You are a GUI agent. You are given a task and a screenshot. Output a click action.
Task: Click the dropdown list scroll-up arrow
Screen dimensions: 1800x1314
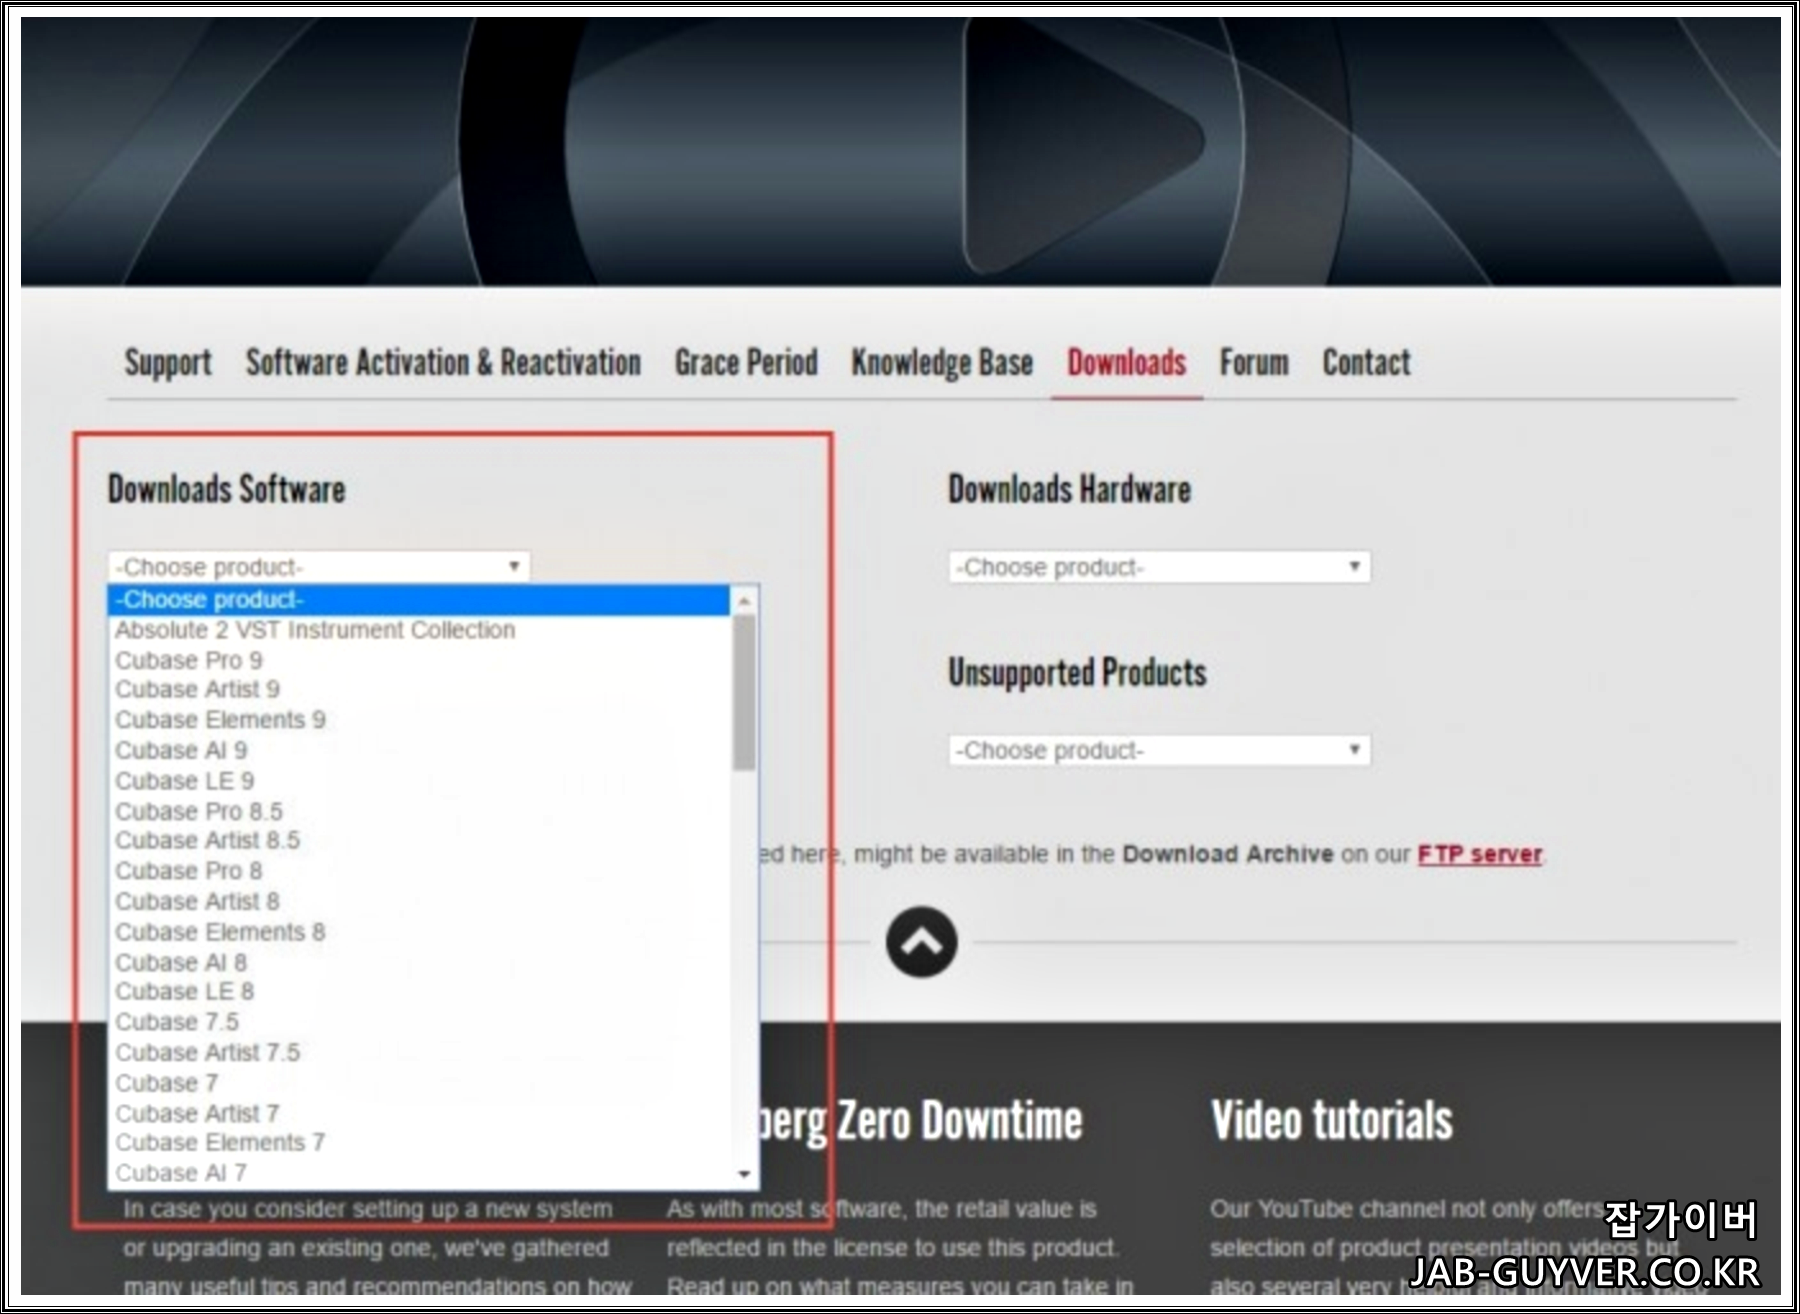click(x=744, y=601)
